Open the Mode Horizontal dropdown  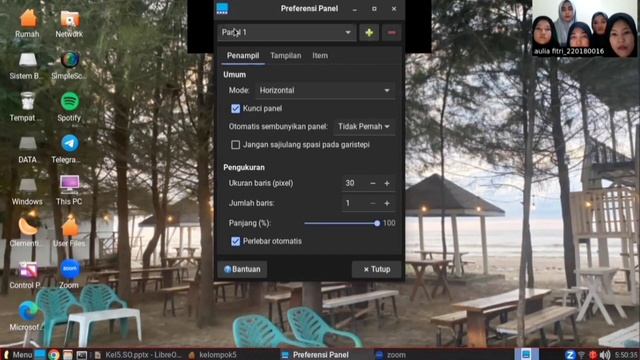tap(325, 91)
